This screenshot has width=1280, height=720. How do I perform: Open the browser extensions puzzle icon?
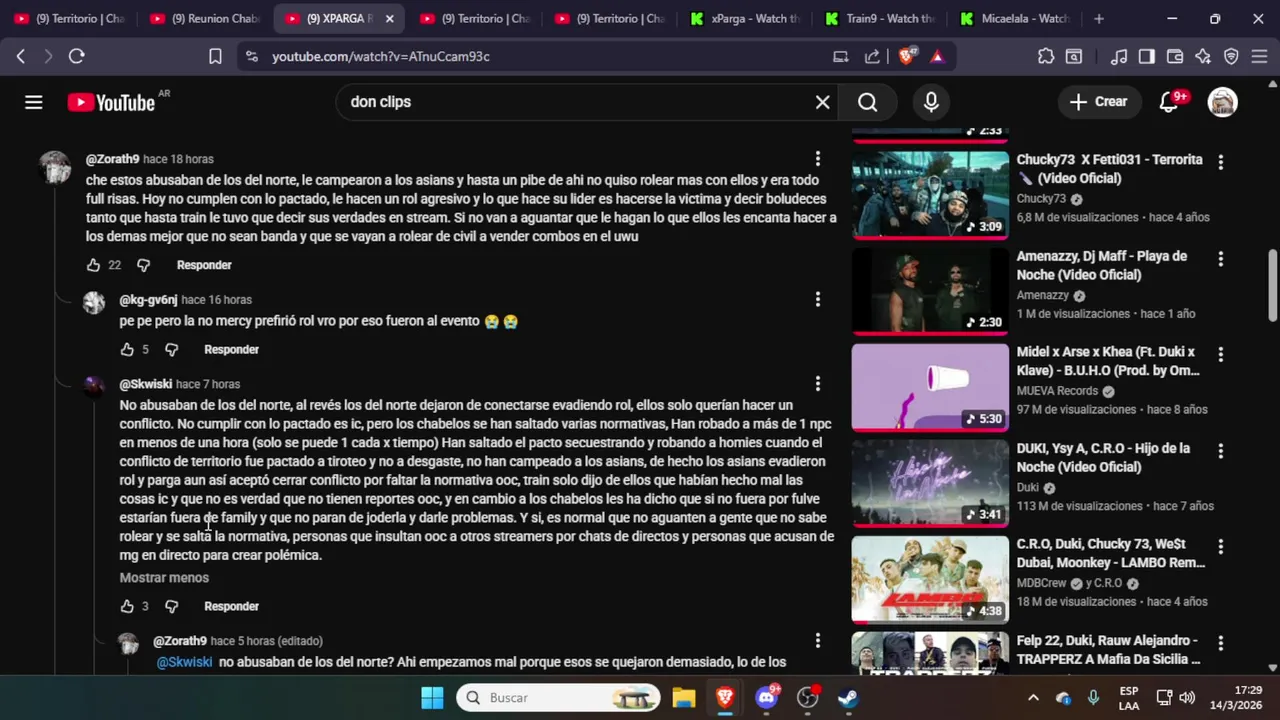coord(1046,57)
